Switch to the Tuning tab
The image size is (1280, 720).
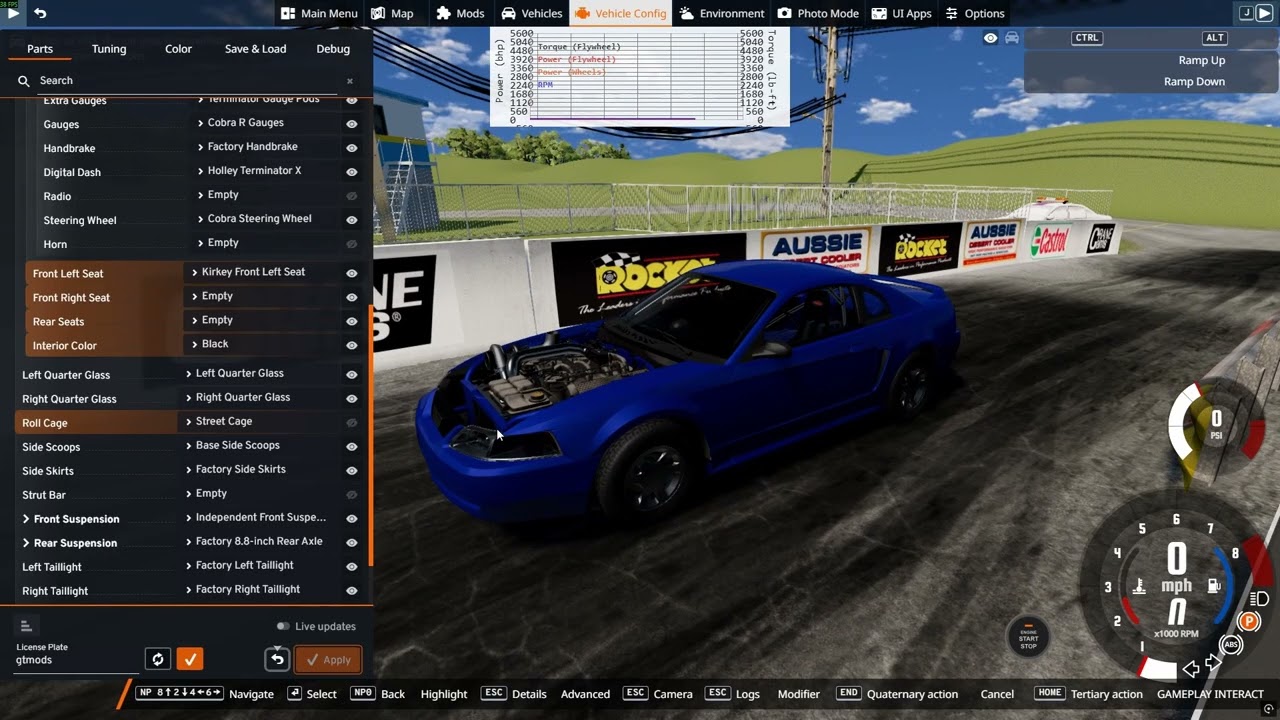[x=109, y=48]
